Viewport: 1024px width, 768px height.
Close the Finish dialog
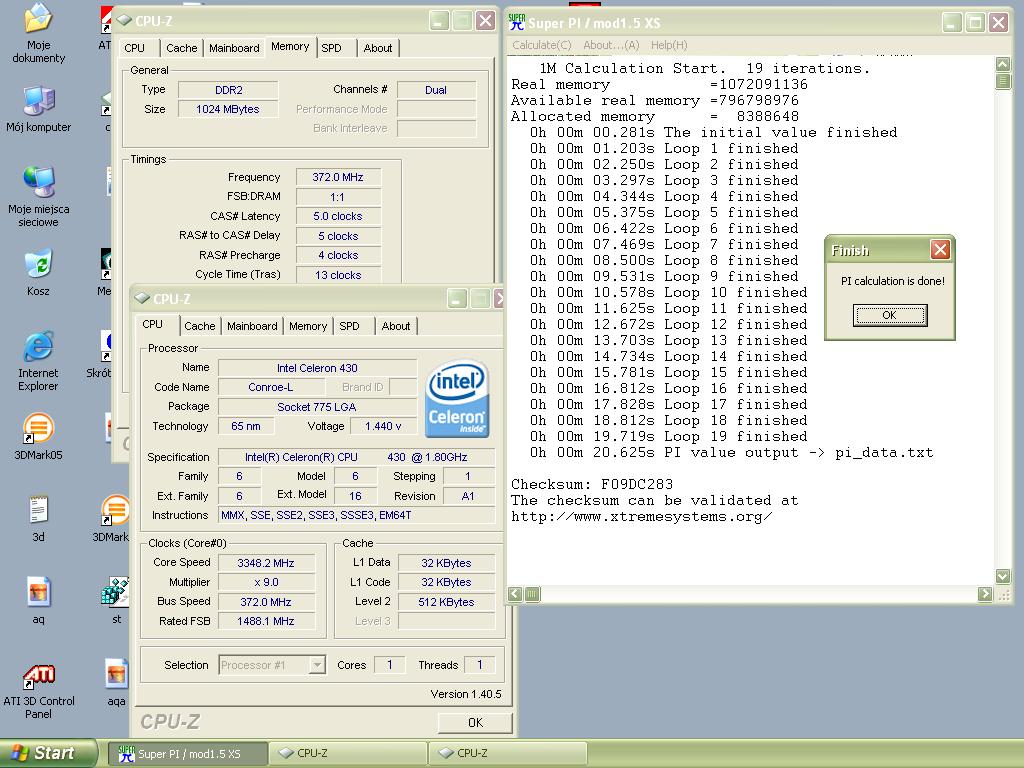pyautogui.click(x=940, y=249)
